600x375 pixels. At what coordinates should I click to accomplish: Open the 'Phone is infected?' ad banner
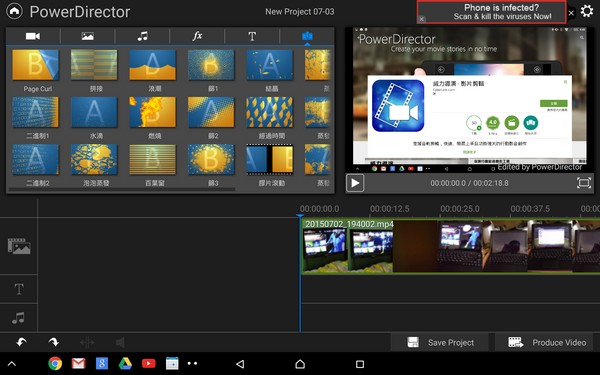click(x=492, y=12)
